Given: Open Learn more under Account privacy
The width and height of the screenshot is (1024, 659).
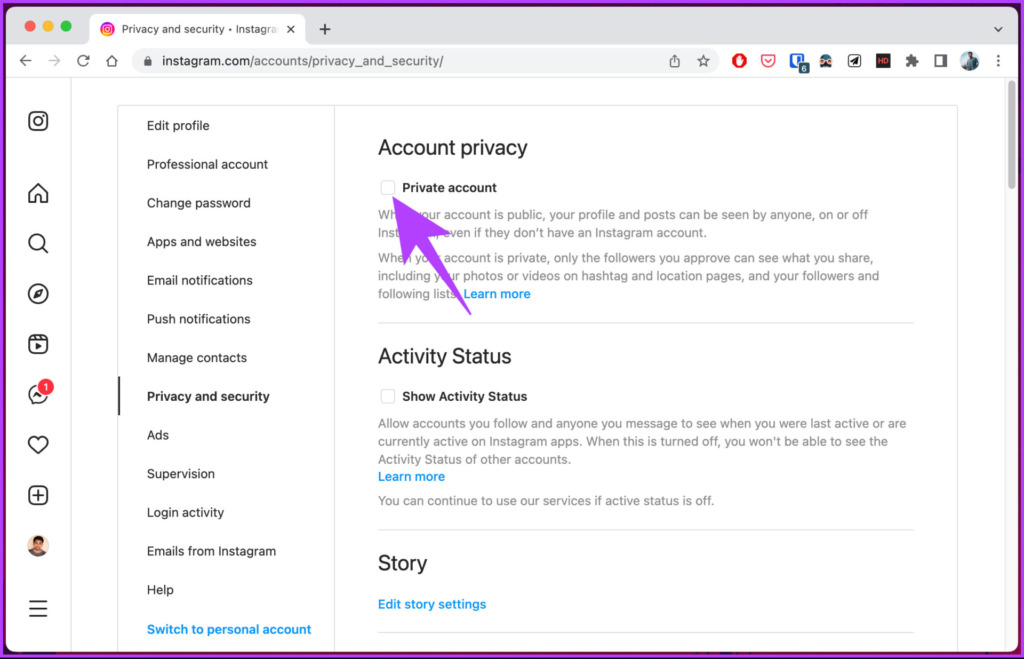Looking at the screenshot, I should point(497,293).
